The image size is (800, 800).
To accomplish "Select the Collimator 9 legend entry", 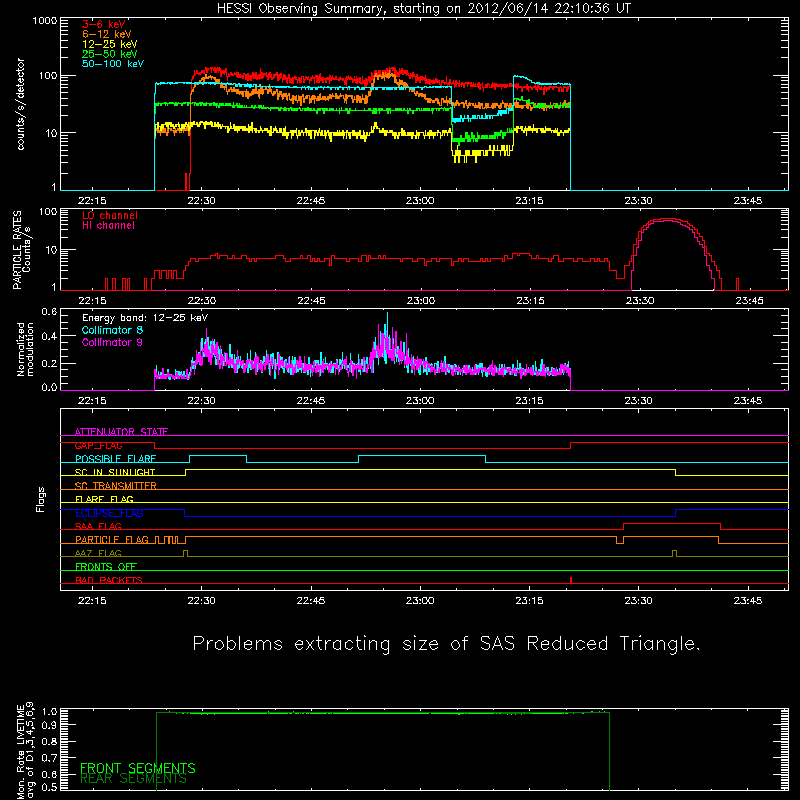I will (112, 342).
